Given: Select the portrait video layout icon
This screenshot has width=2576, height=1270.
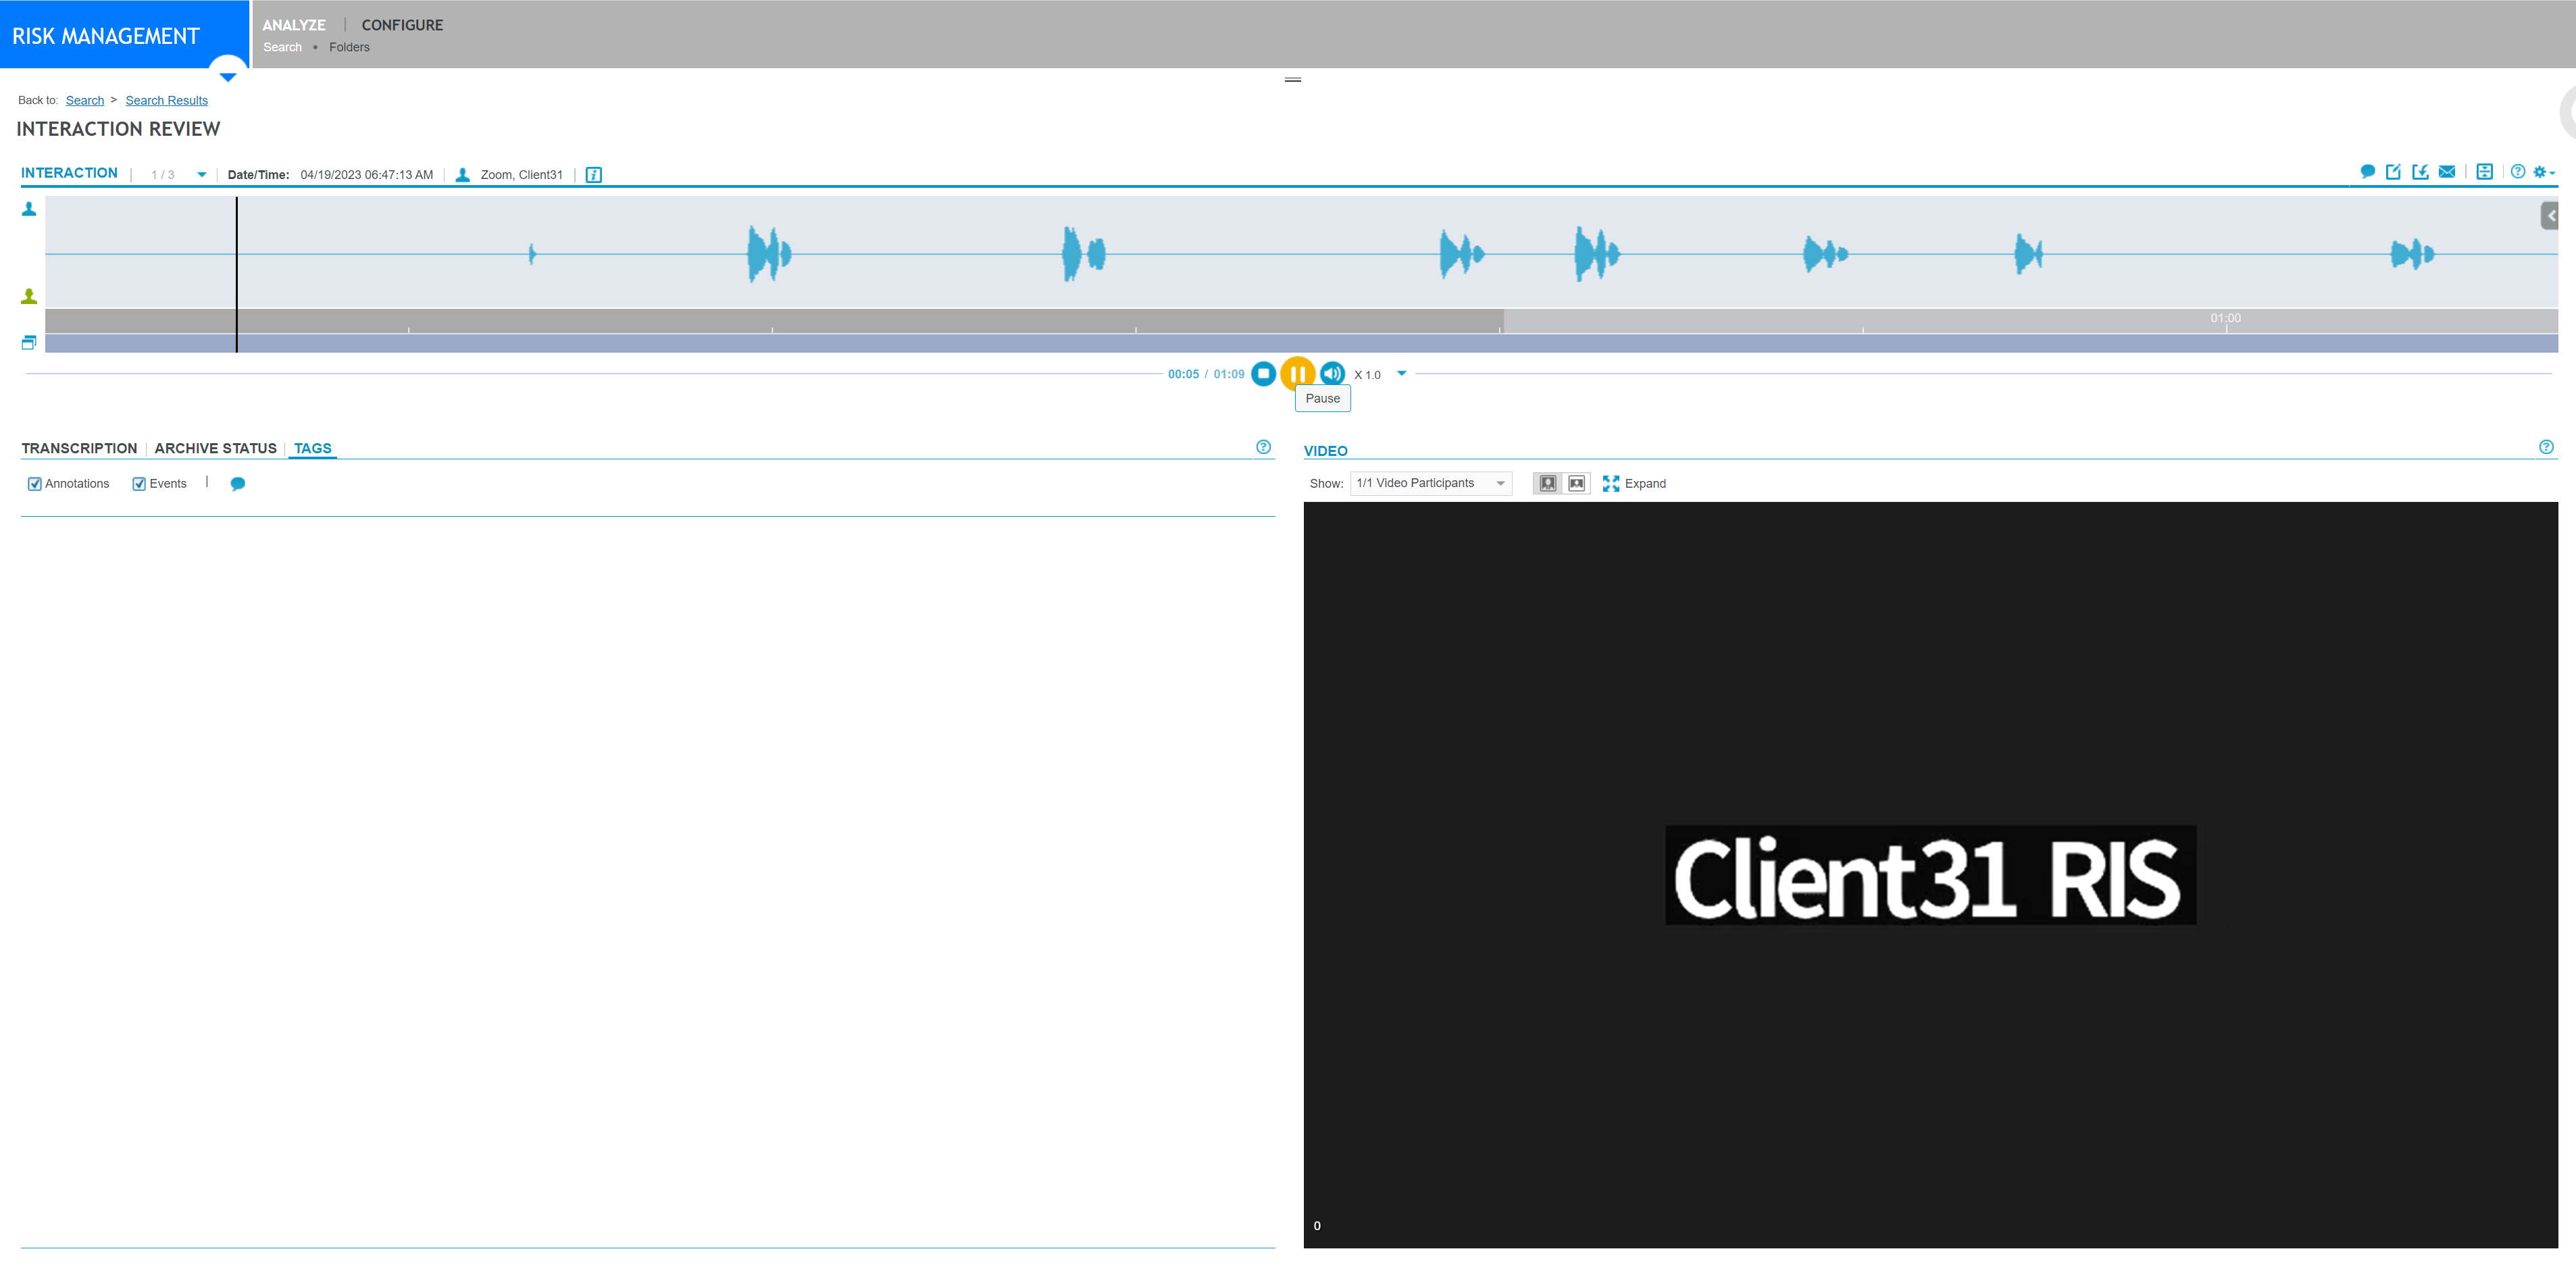Looking at the screenshot, I should (x=1548, y=483).
